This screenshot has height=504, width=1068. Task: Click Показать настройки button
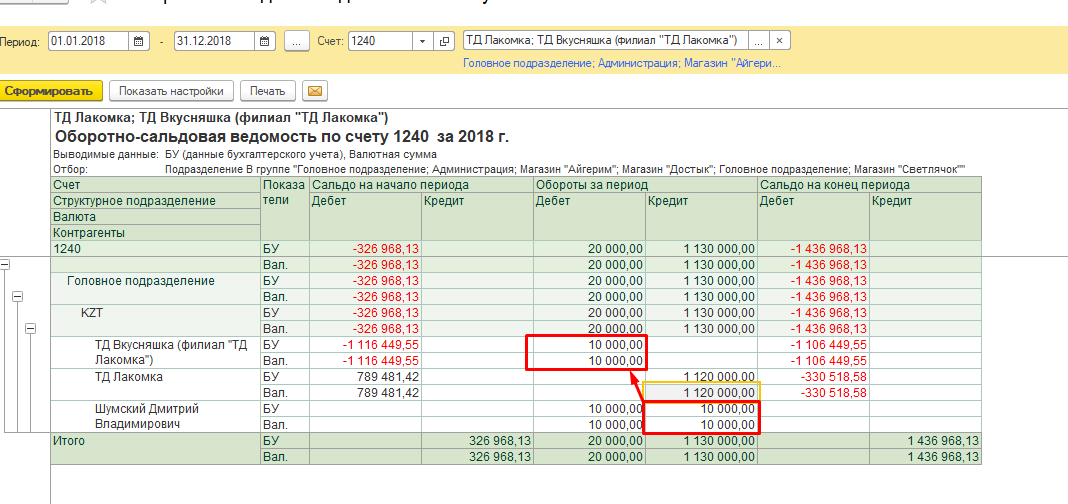(171, 91)
